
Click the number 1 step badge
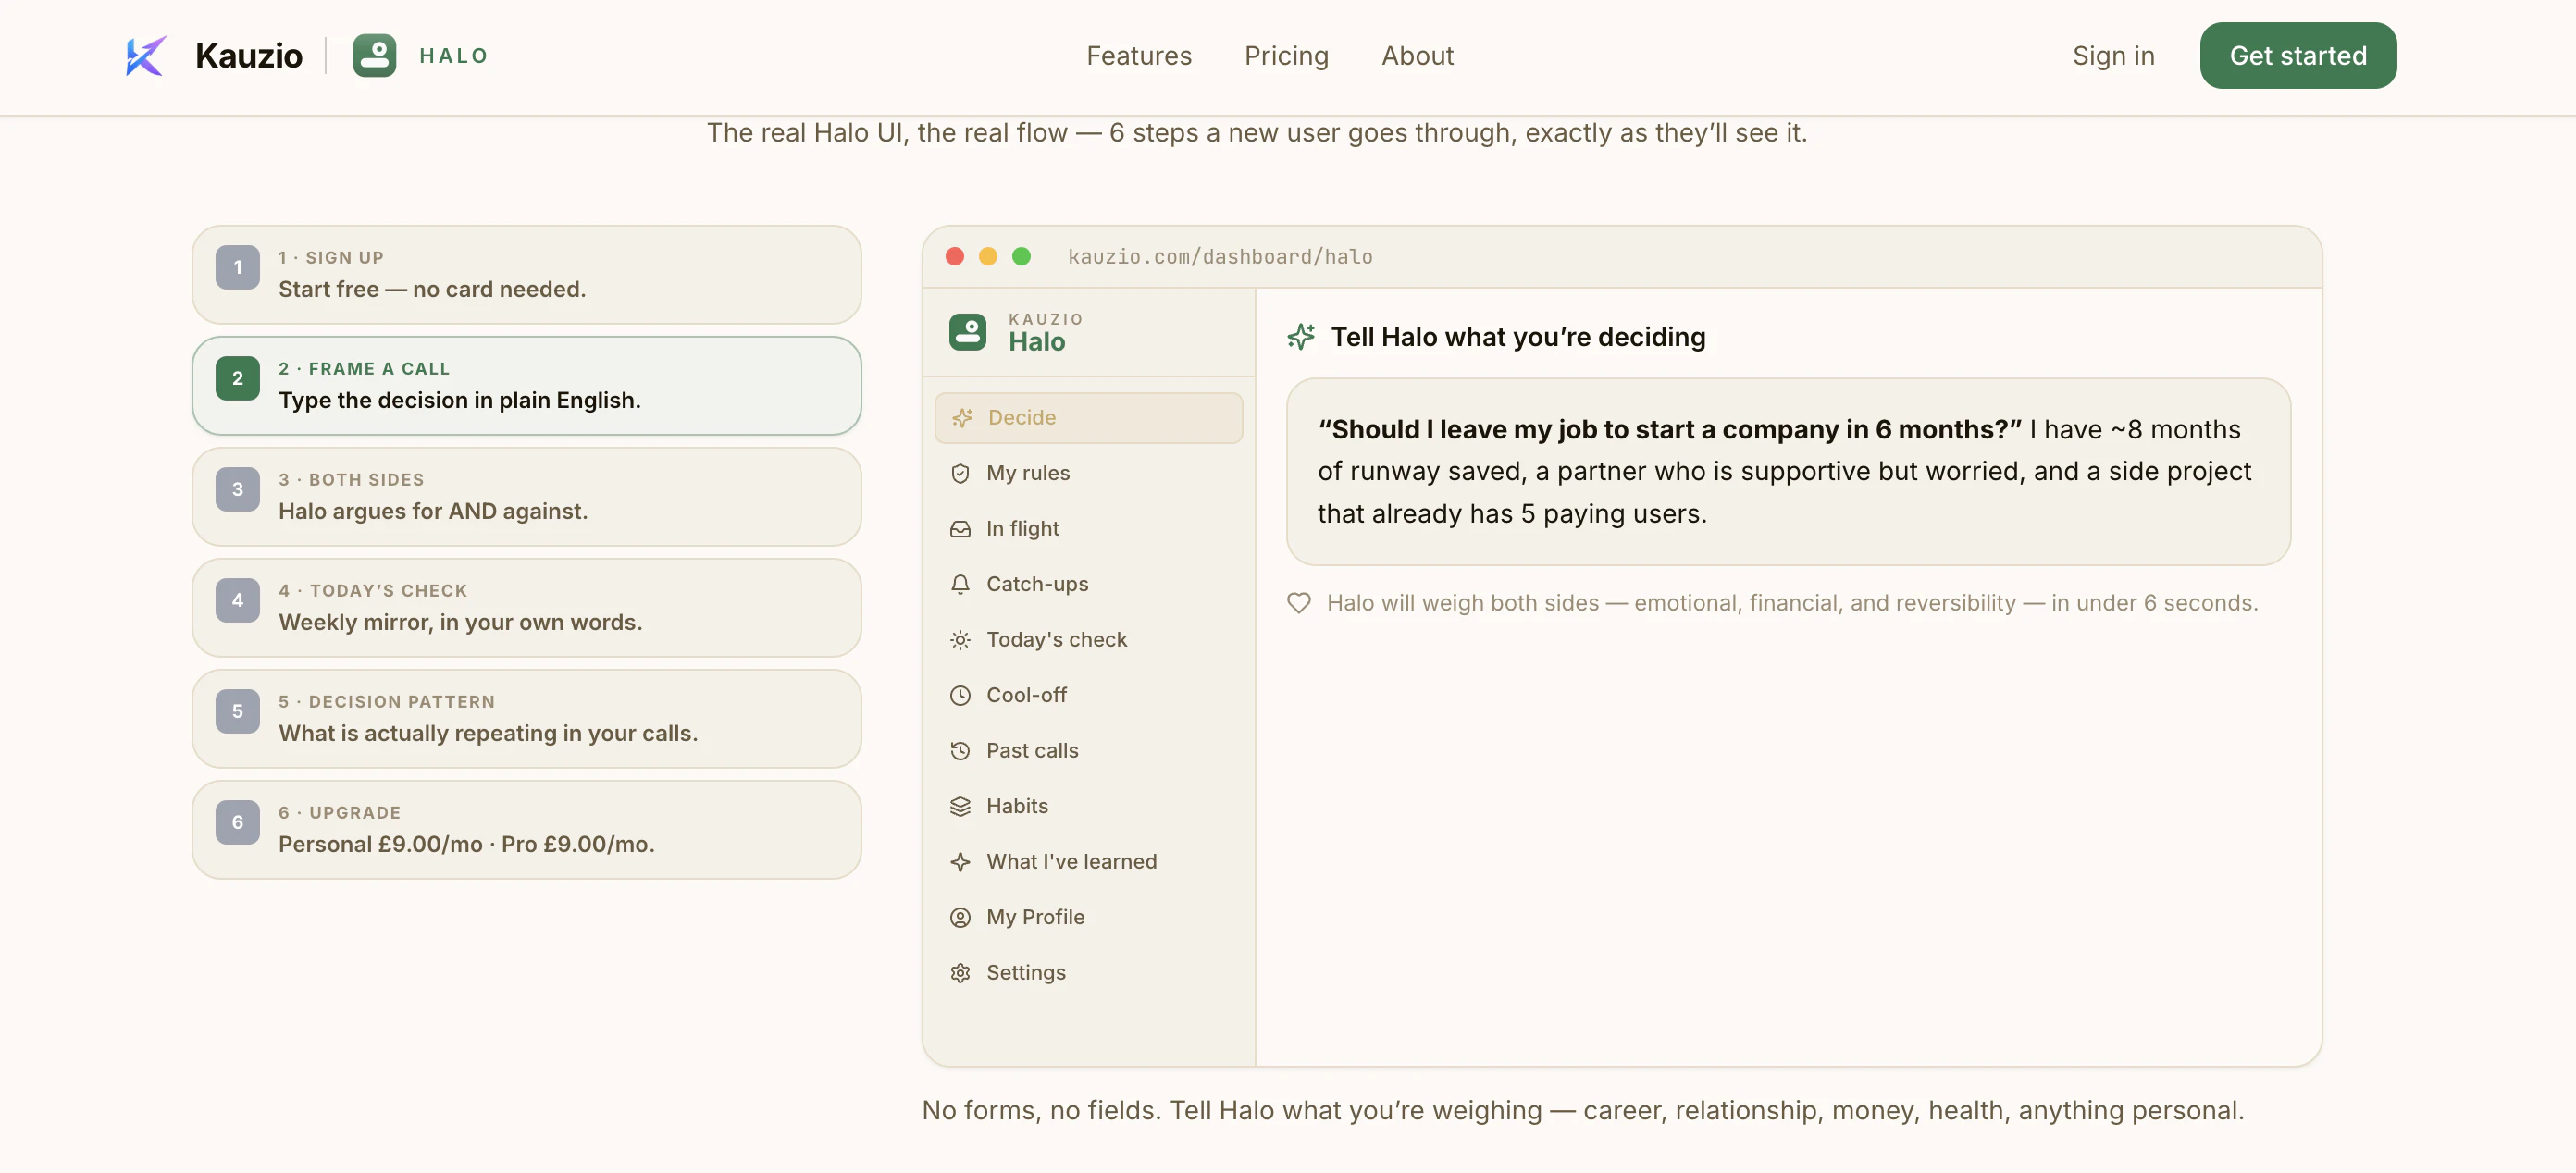[x=238, y=268]
